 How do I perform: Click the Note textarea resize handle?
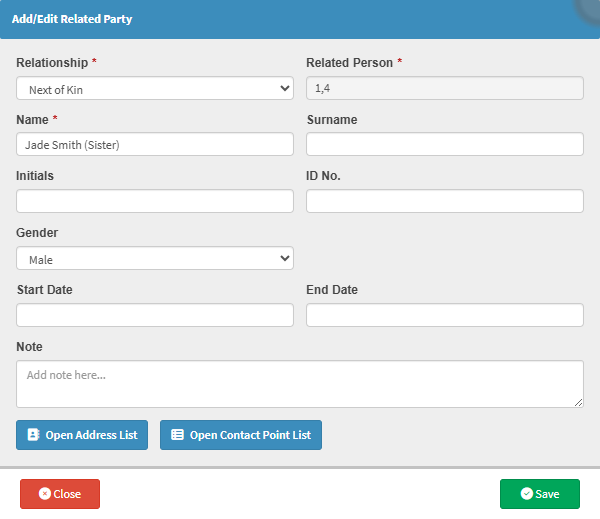pyautogui.click(x=579, y=402)
